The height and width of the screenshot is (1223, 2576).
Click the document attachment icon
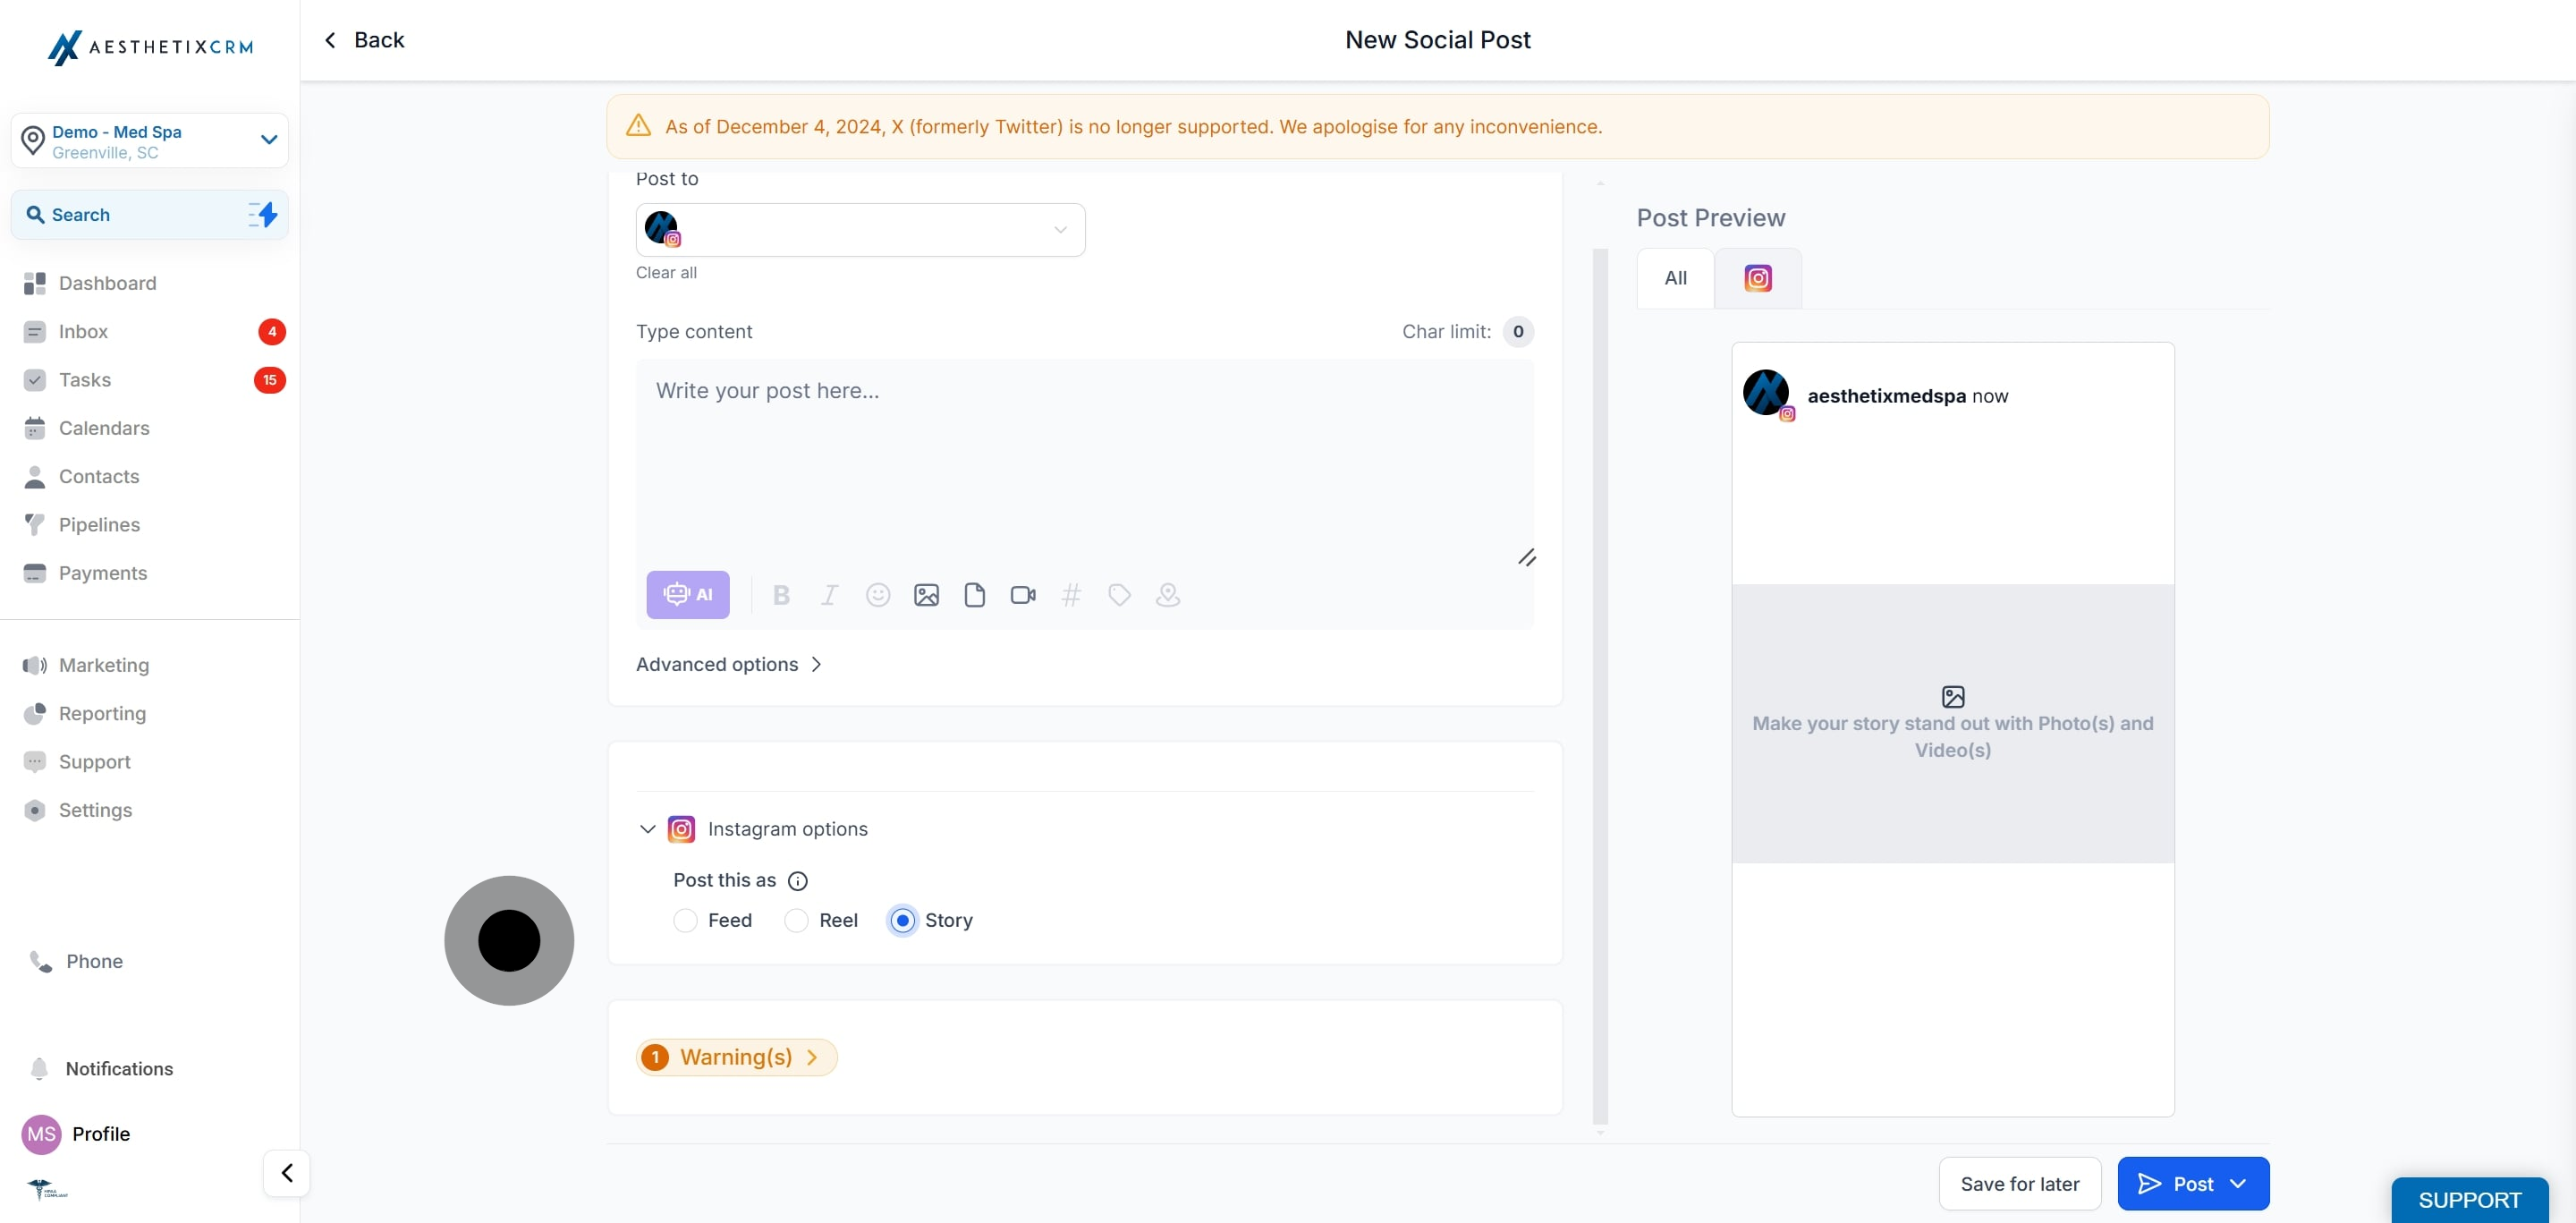click(974, 595)
